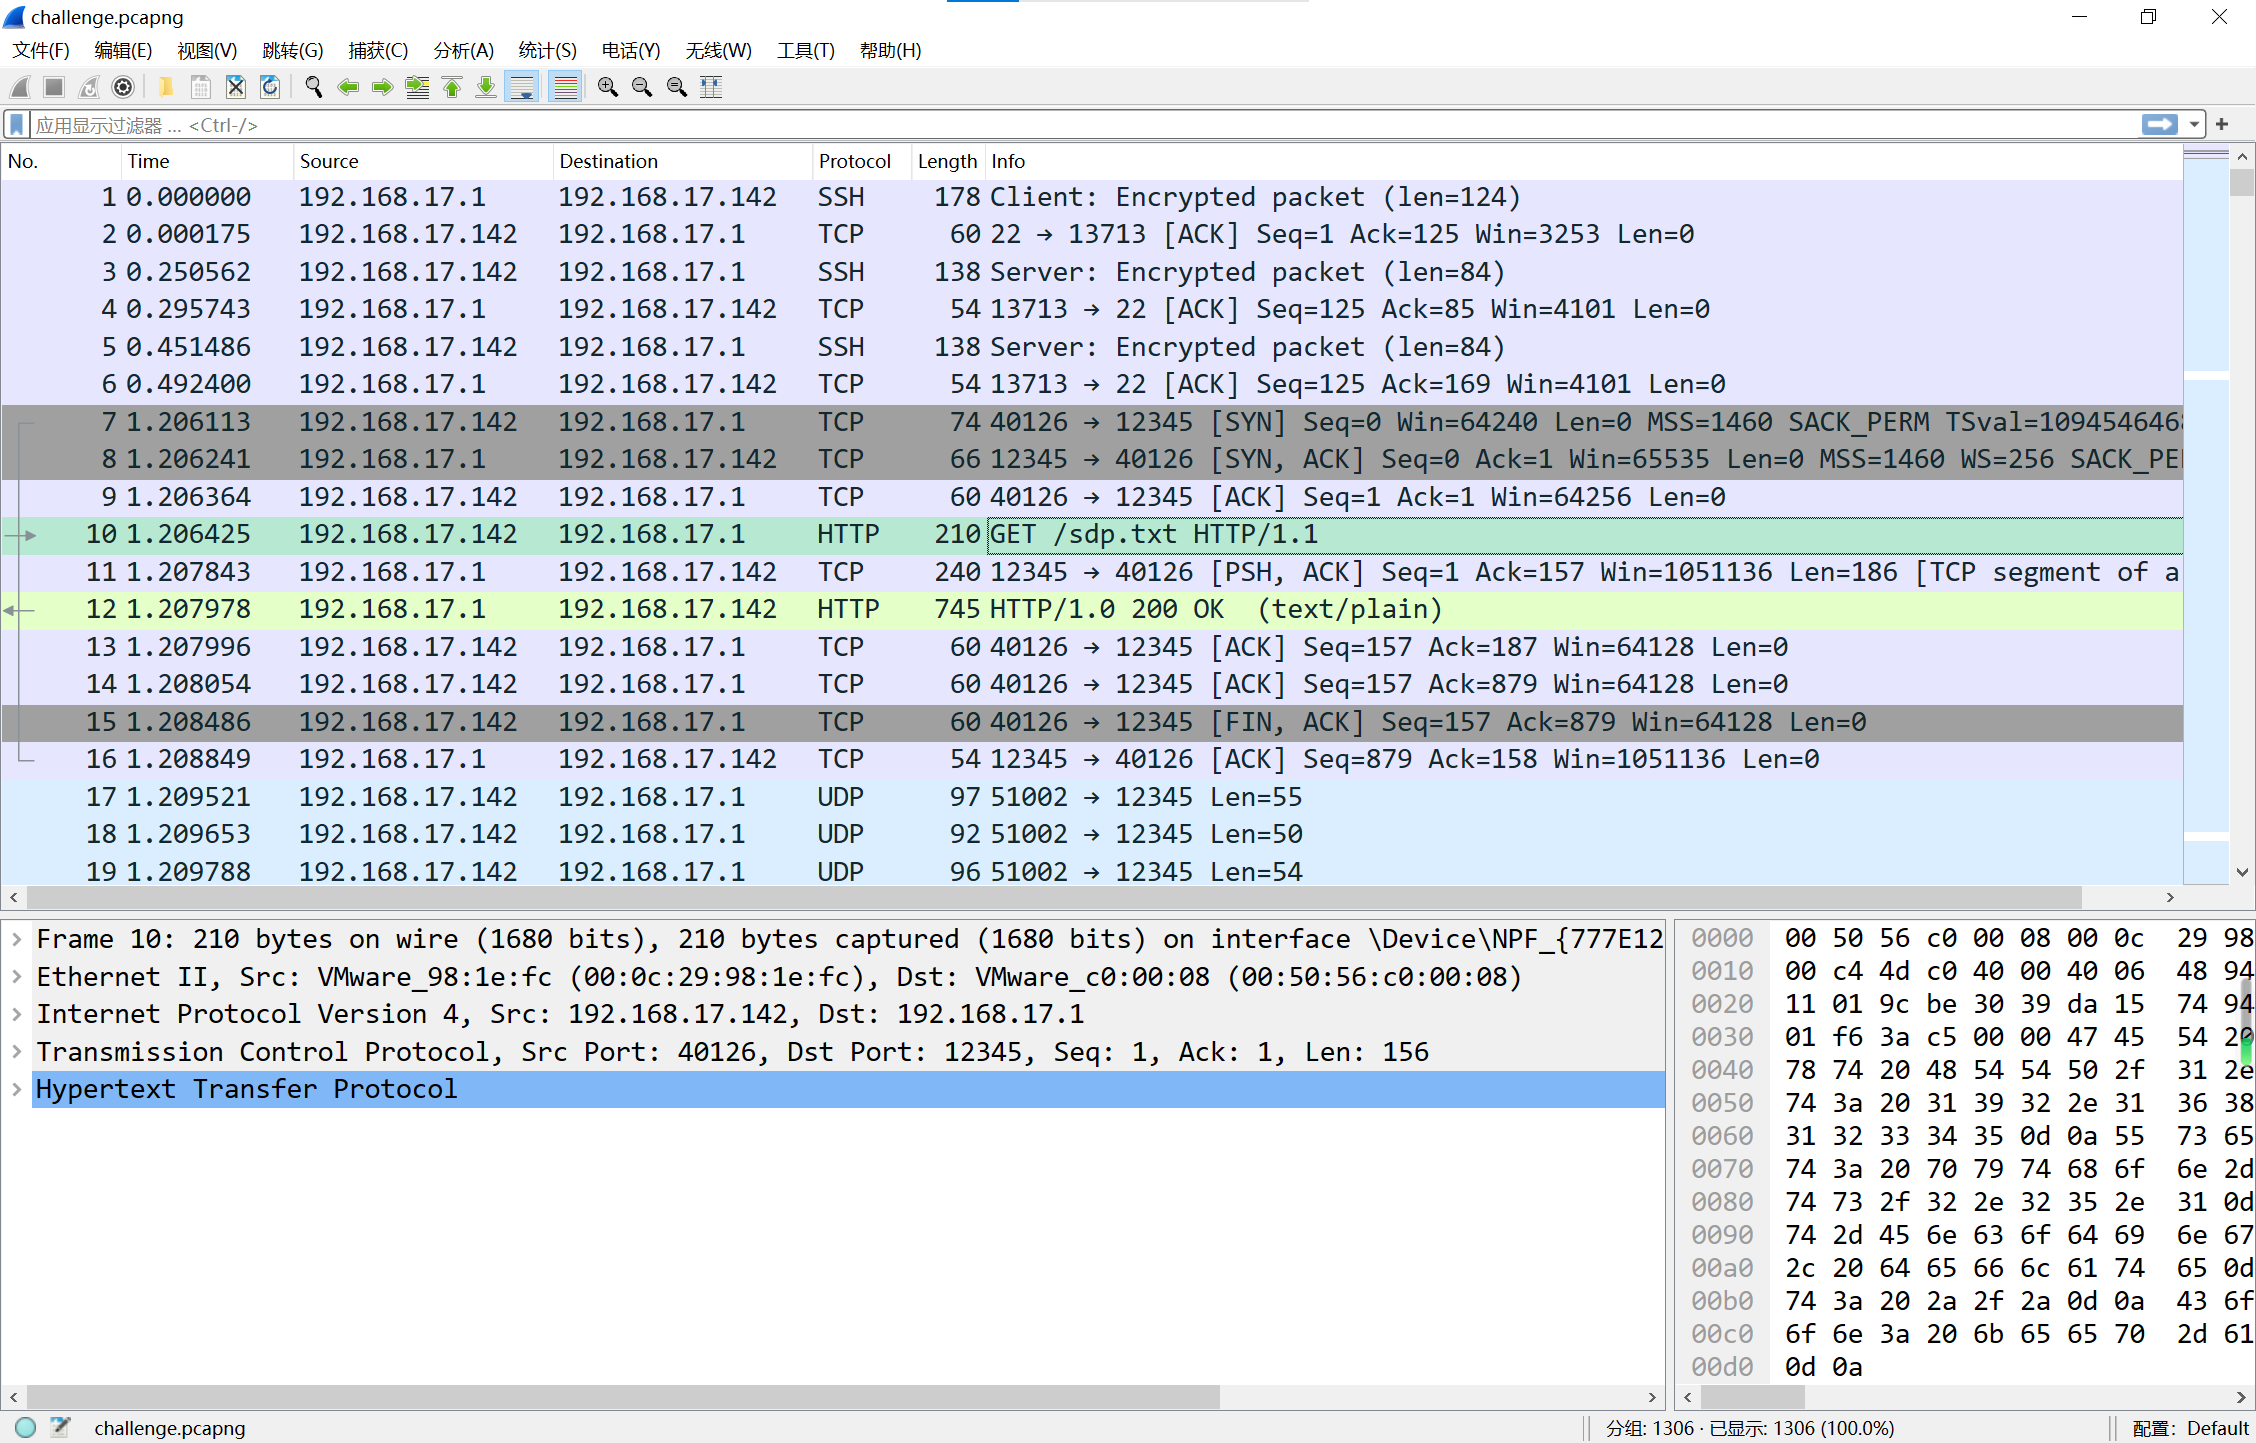This screenshot has width=2256, height=1443.
Task: Open the 统计(S) menu
Action: [x=547, y=51]
